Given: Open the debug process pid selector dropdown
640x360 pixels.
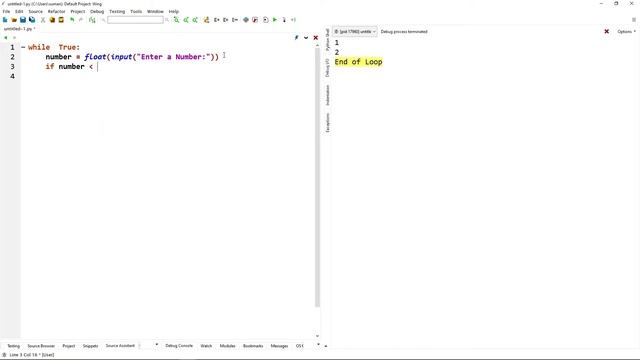Looking at the screenshot, I should tap(355, 31).
